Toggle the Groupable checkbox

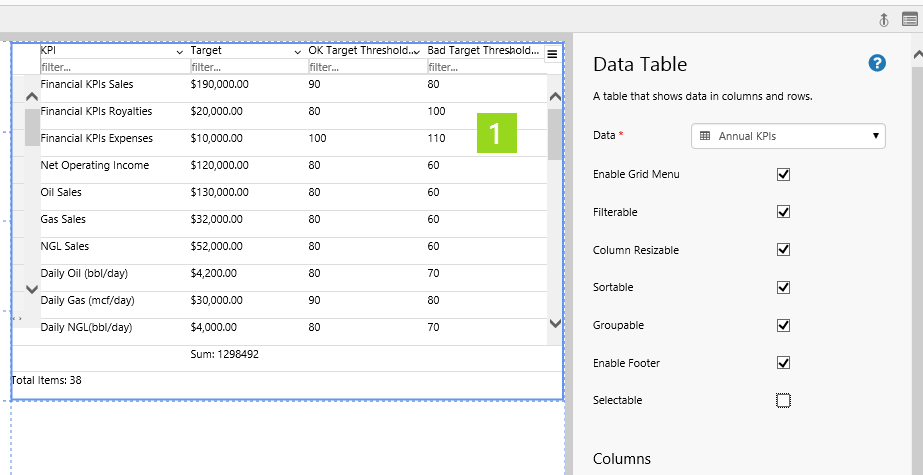tap(783, 325)
